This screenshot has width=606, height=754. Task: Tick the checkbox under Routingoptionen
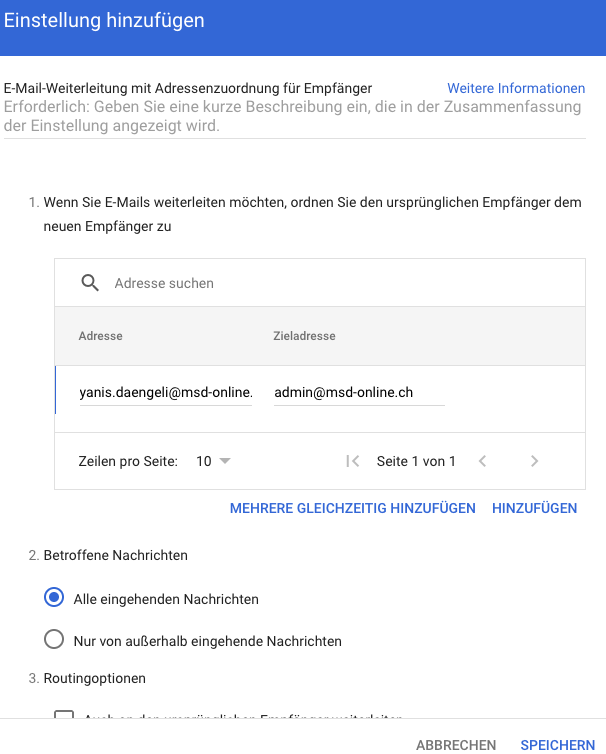point(64,718)
